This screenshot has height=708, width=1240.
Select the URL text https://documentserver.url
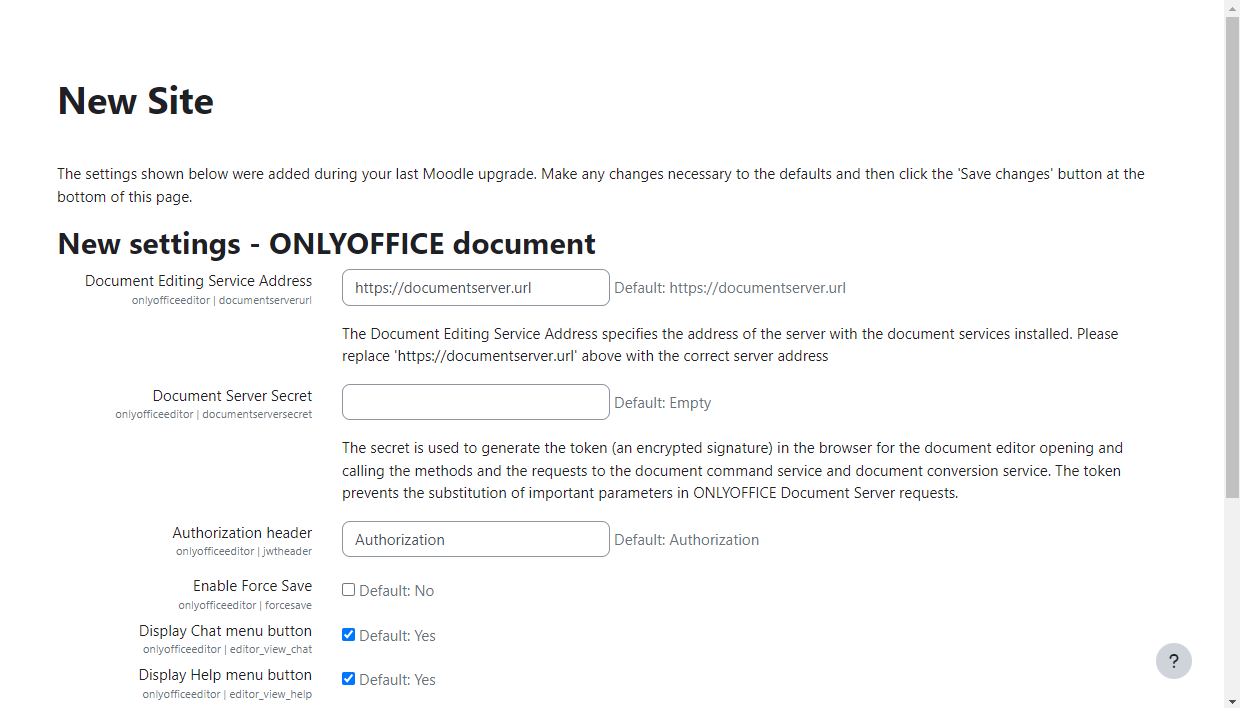pos(421,287)
